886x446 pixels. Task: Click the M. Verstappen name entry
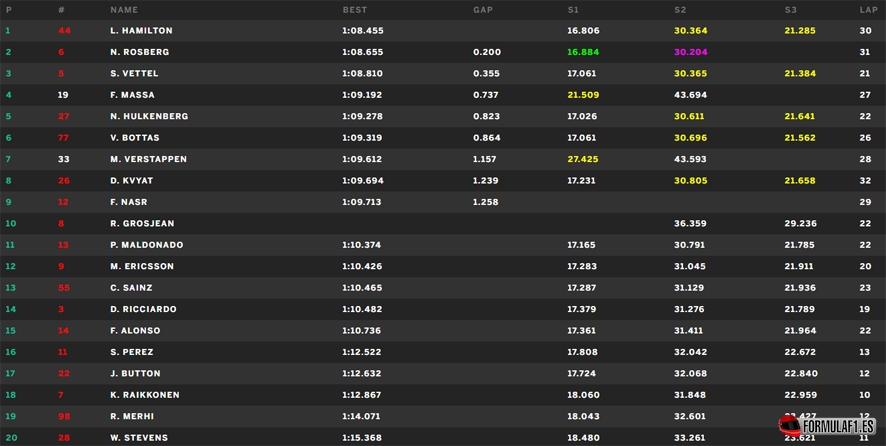(x=149, y=159)
